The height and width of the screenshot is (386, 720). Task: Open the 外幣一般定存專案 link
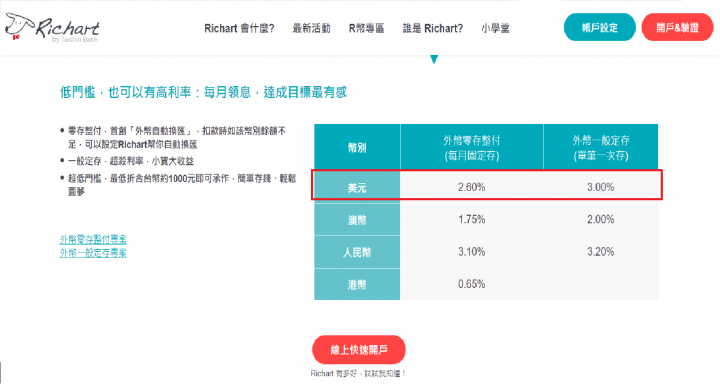(x=93, y=253)
